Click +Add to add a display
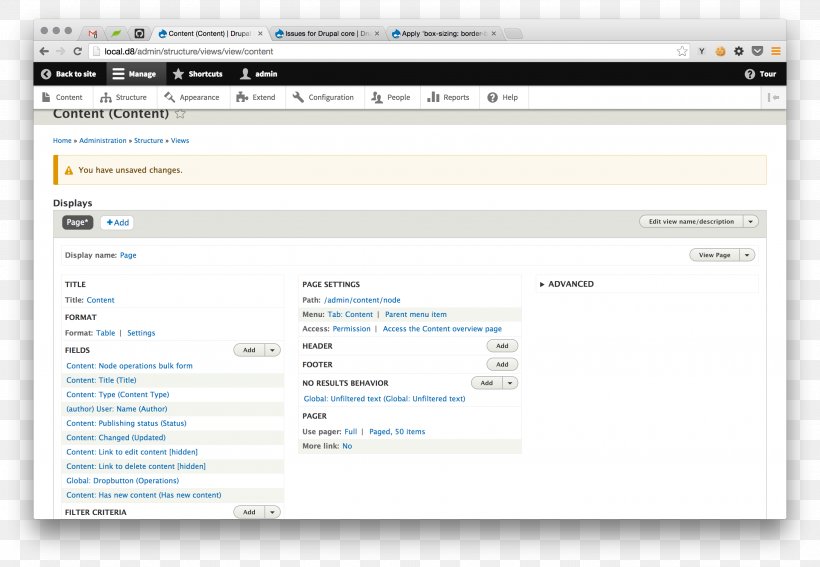Image resolution: width=820 pixels, height=567 pixels. tap(117, 222)
